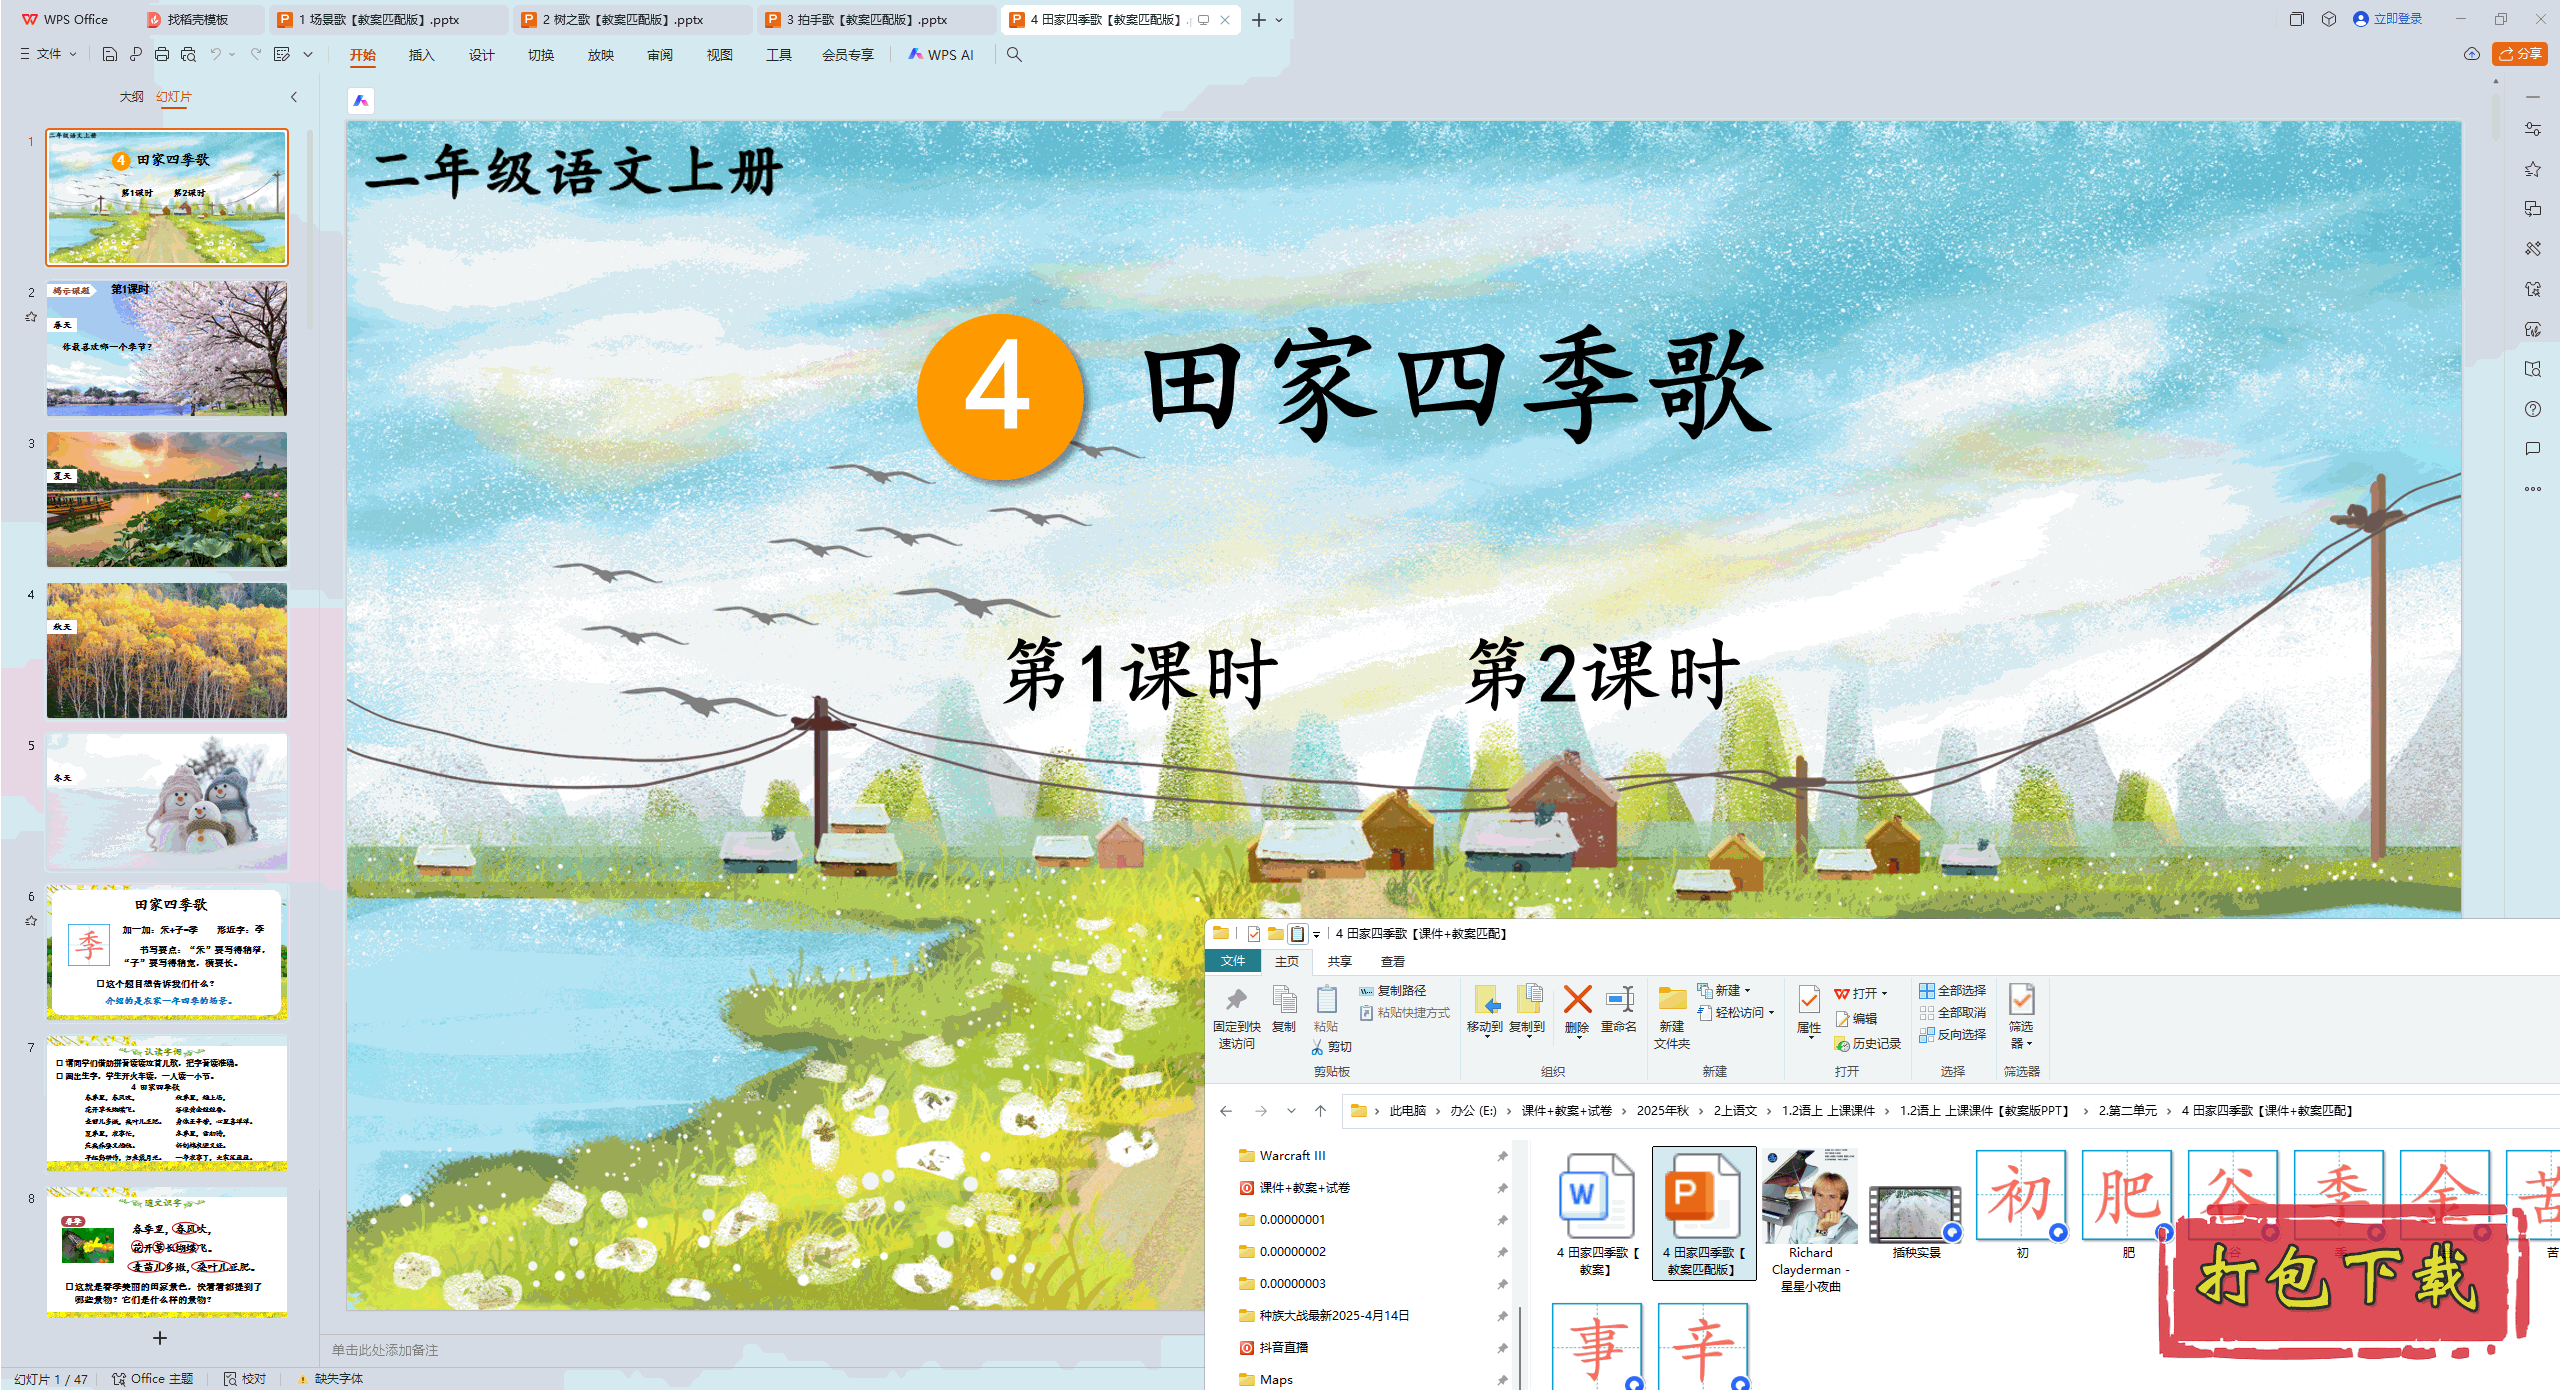Expand the 文件 menu dropdown
The width and height of the screenshot is (2560, 1390).
(50, 54)
